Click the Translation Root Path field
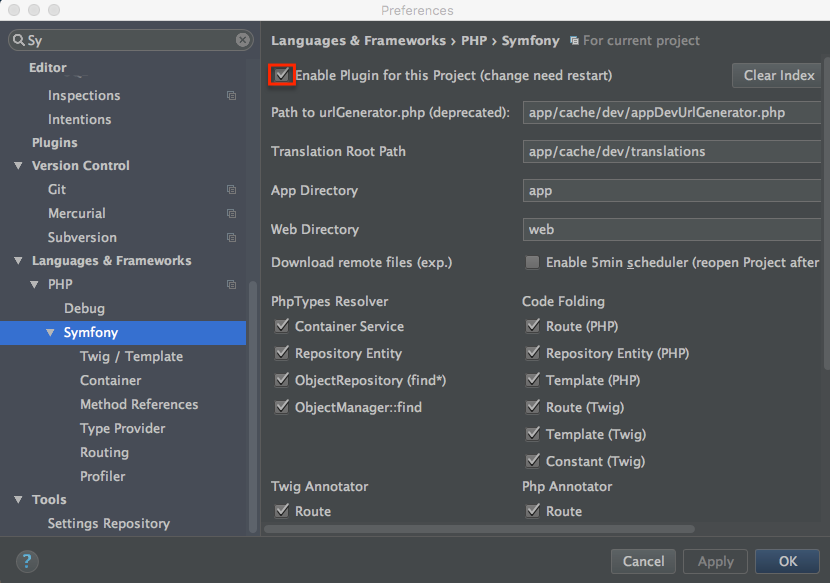This screenshot has height=583, width=830. tap(672, 151)
